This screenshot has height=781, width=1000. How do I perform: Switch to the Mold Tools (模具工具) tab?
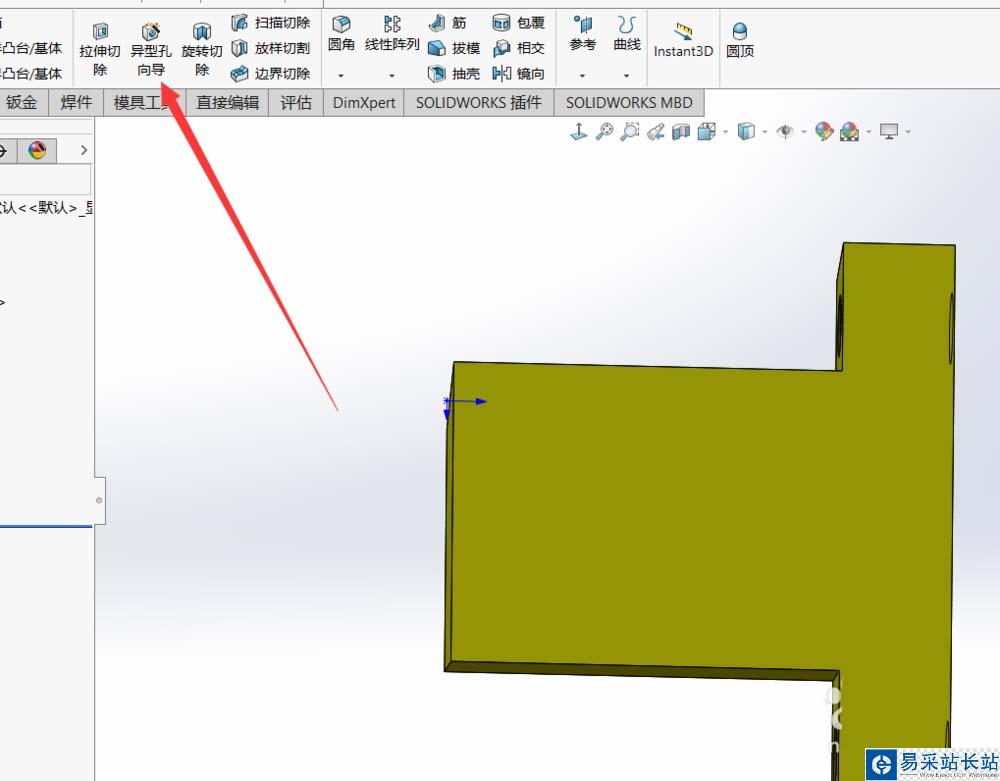coord(145,103)
